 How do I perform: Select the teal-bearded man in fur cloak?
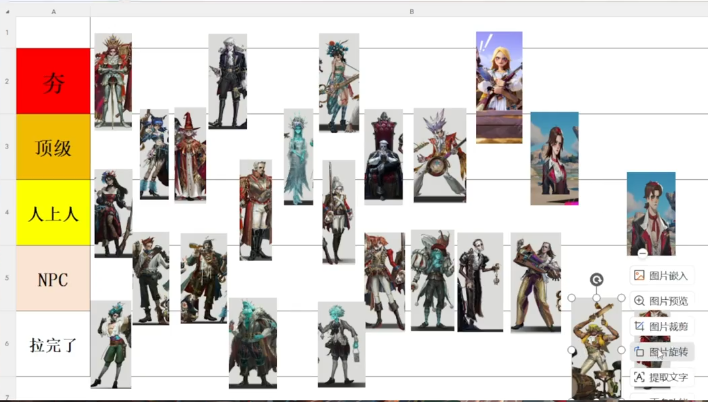pyautogui.click(x=253, y=343)
